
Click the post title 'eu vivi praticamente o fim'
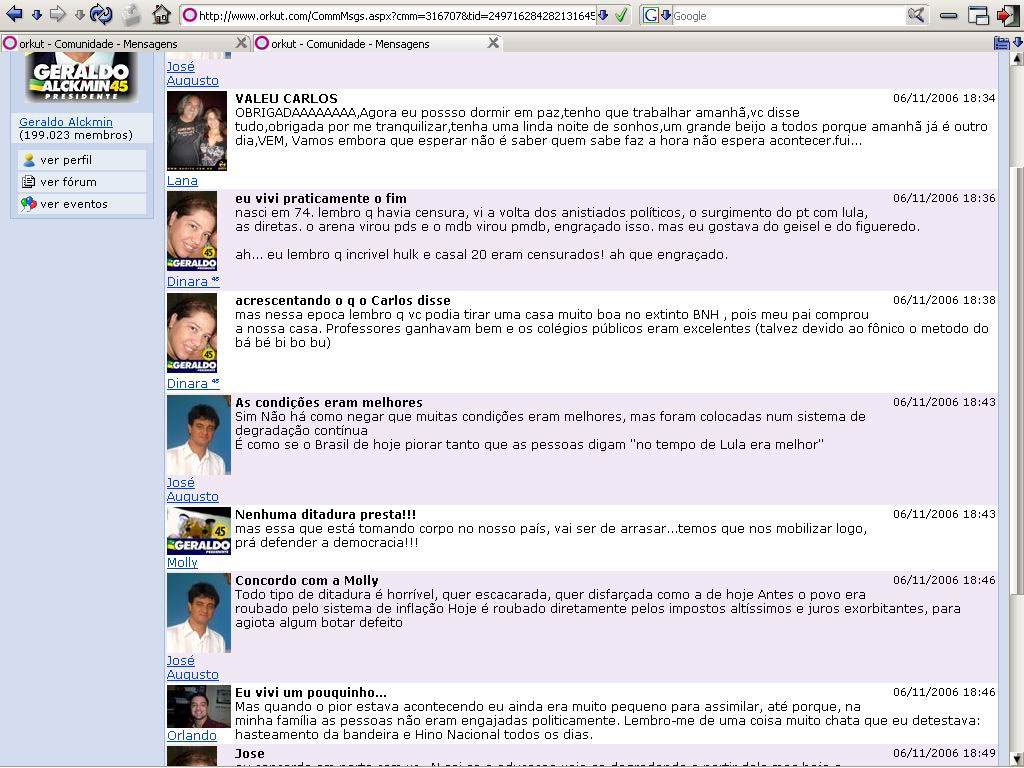[321, 199]
